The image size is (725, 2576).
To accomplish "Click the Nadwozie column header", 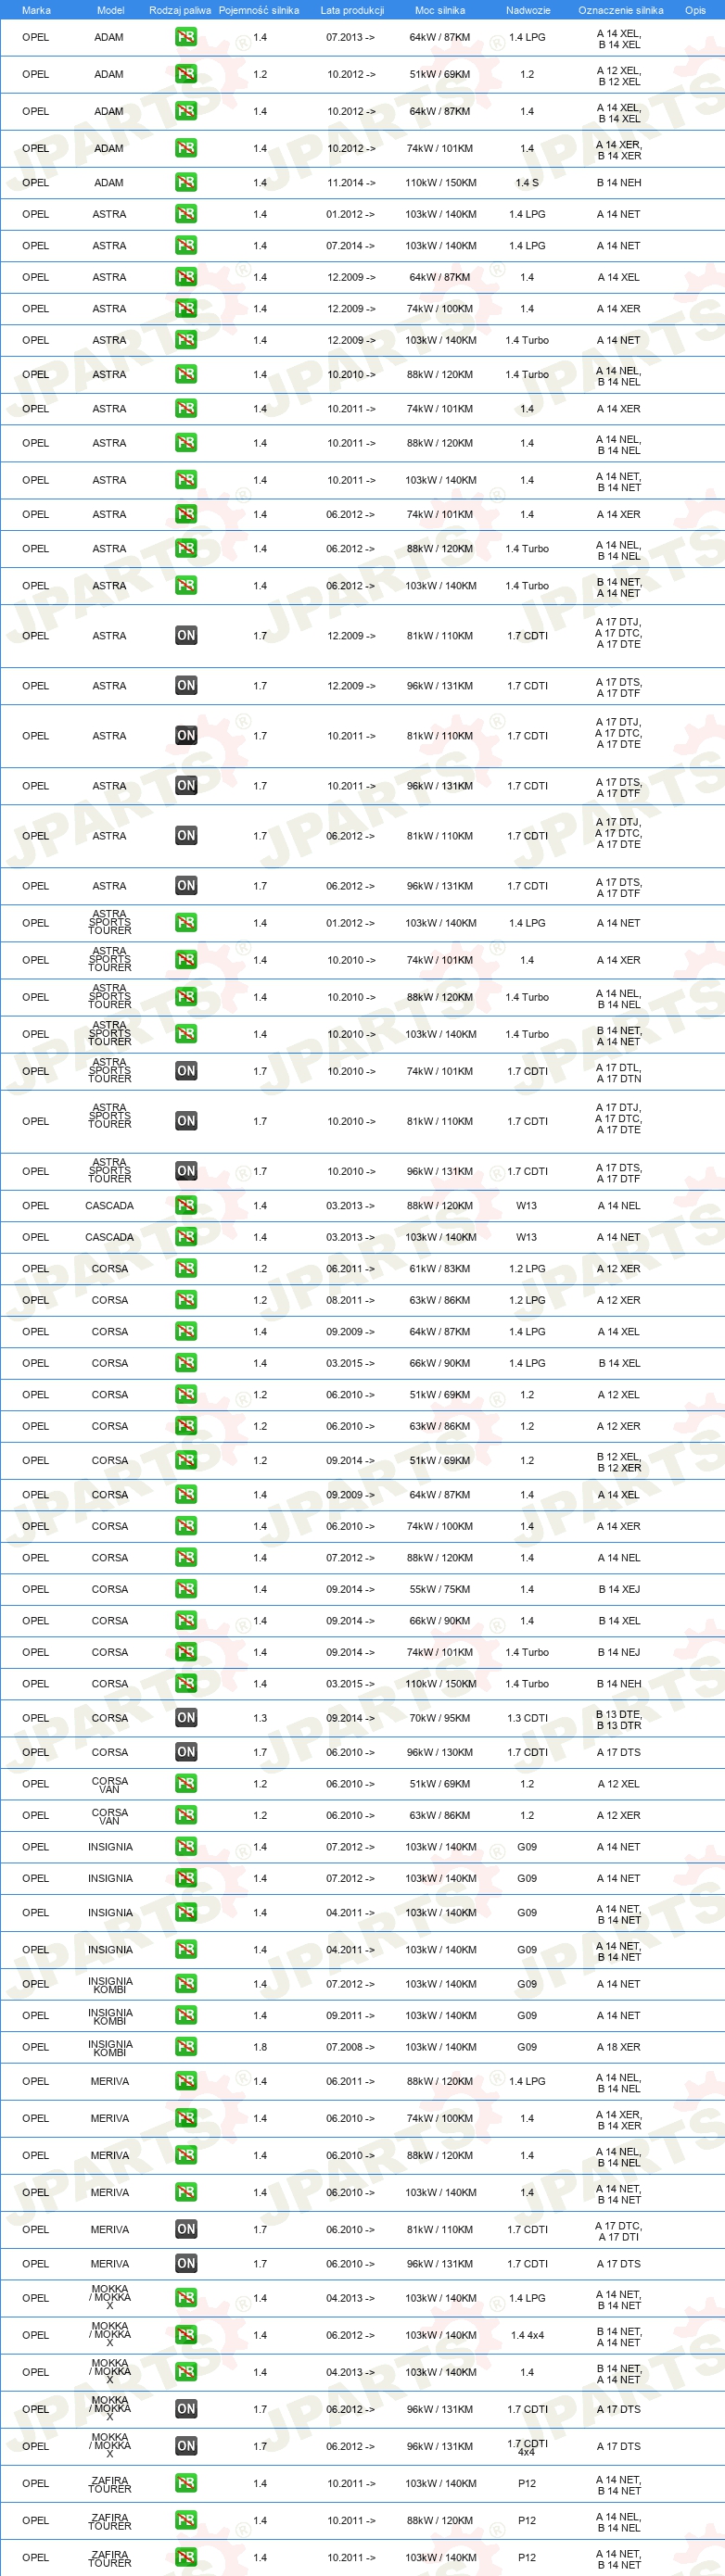I will 528,10.
